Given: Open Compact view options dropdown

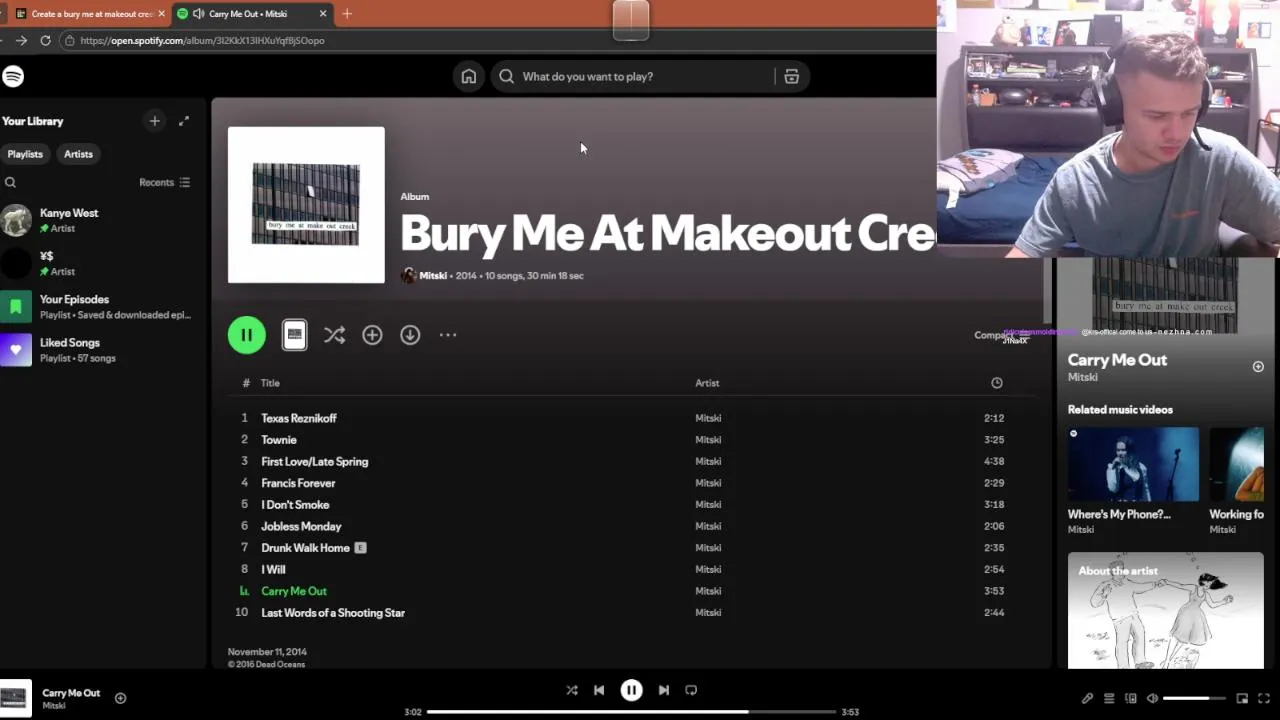Looking at the screenshot, I should [x=1001, y=336].
